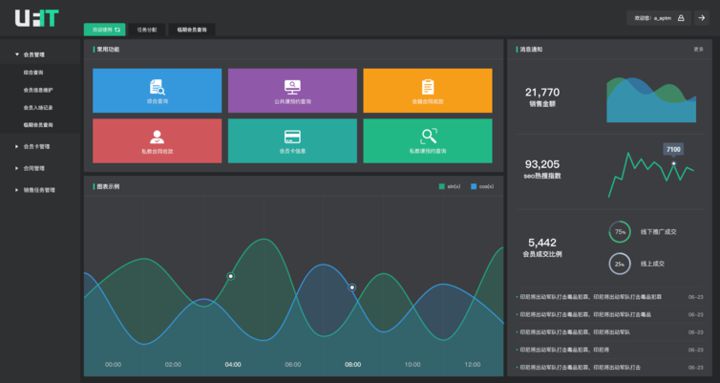Click the refresh icon on the green tab

coord(118,29)
